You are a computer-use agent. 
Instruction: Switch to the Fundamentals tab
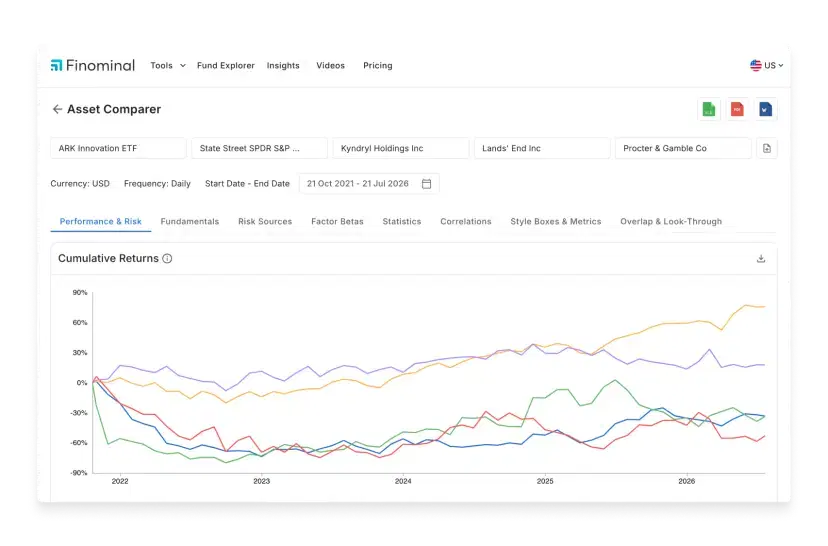pos(190,221)
